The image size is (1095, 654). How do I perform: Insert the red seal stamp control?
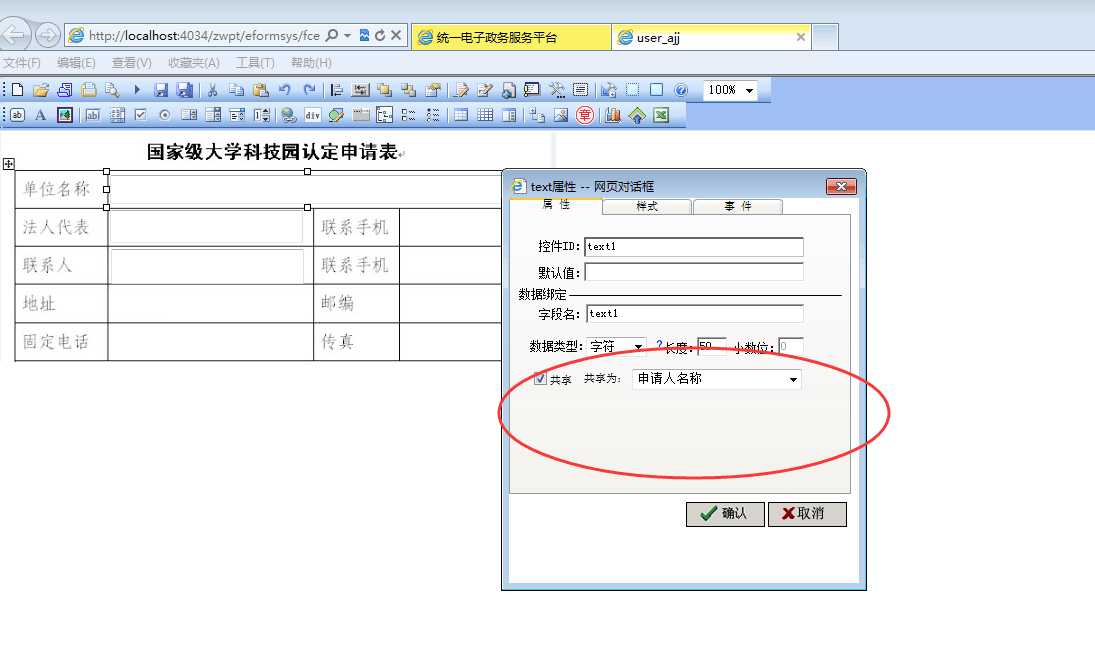[x=585, y=115]
